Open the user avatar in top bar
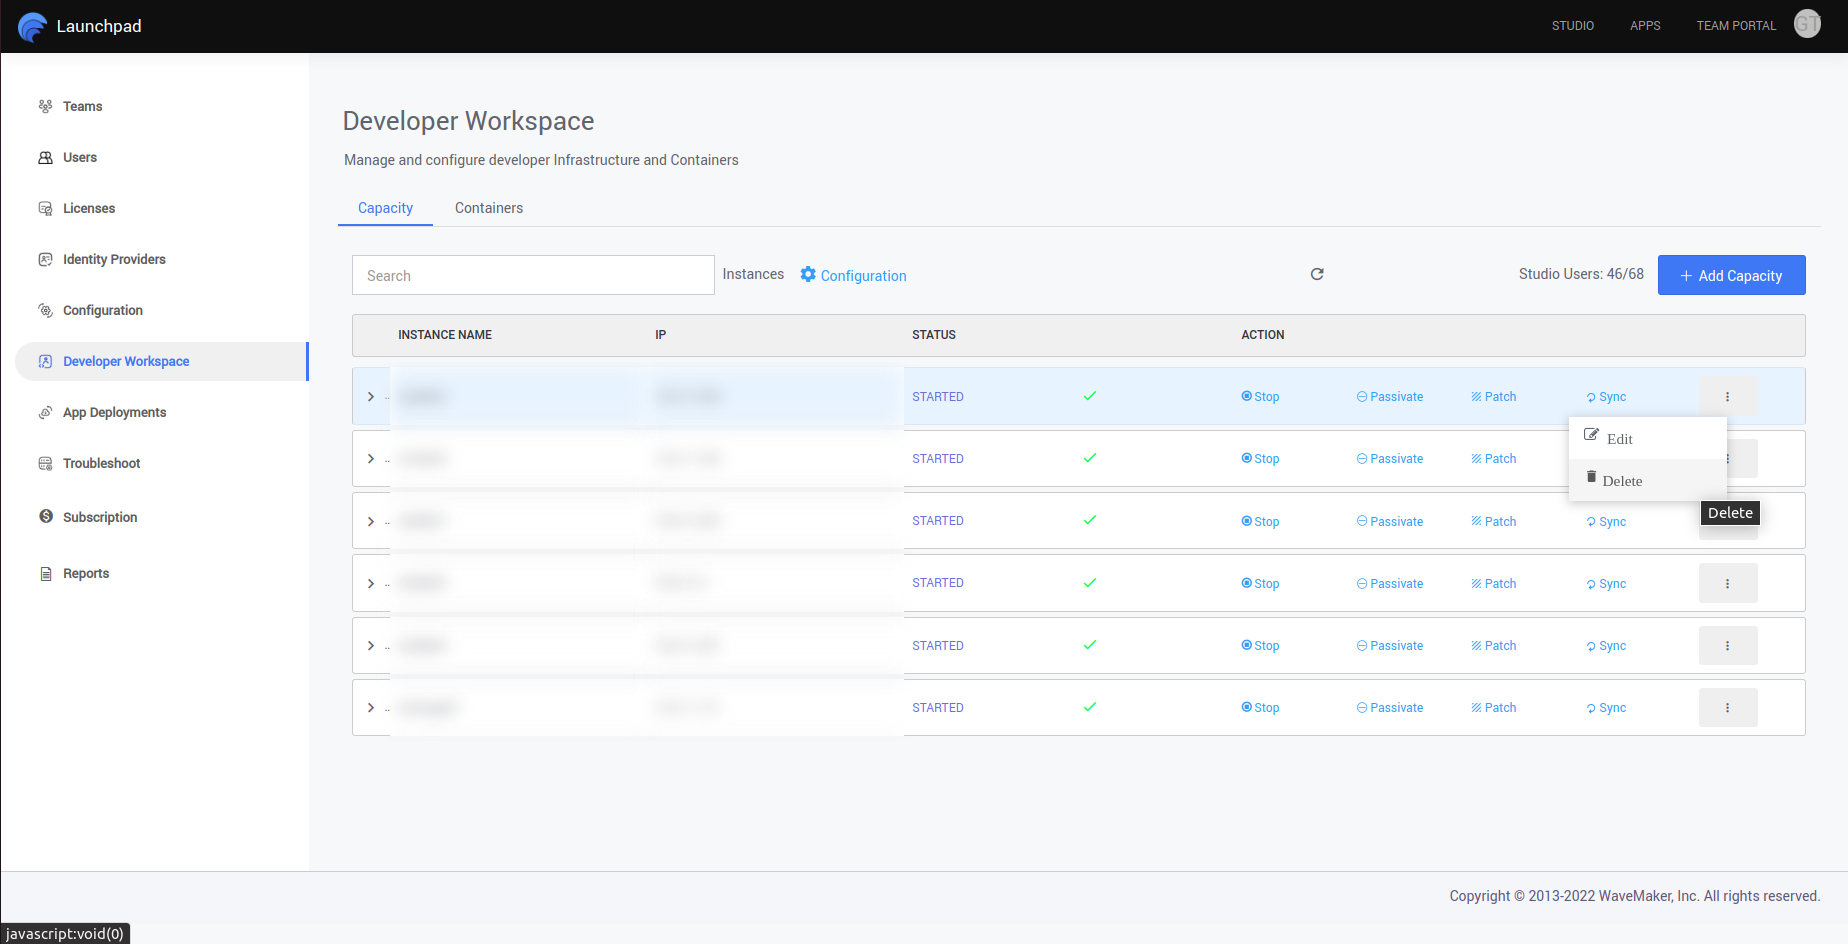The width and height of the screenshot is (1848, 944). pyautogui.click(x=1807, y=24)
